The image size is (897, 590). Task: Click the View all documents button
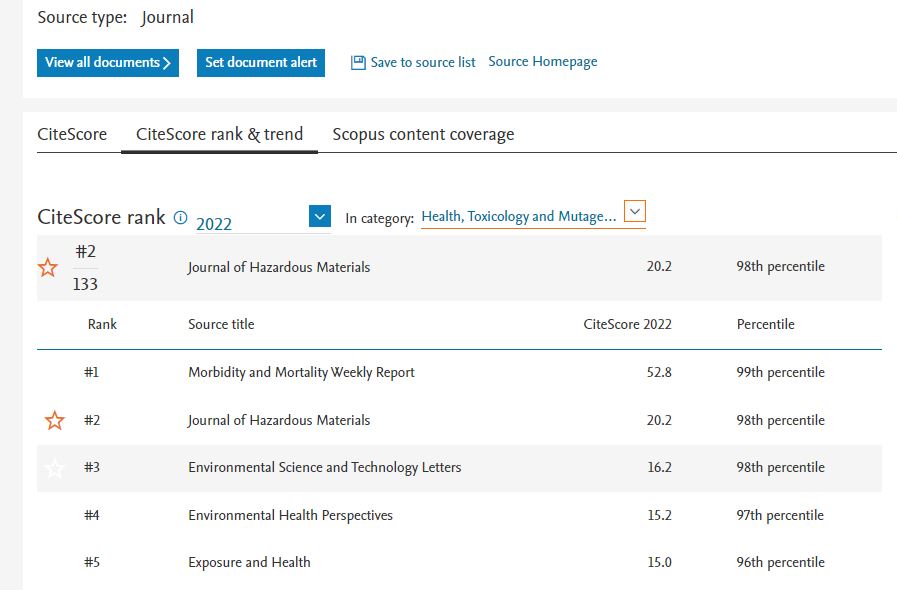[108, 62]
